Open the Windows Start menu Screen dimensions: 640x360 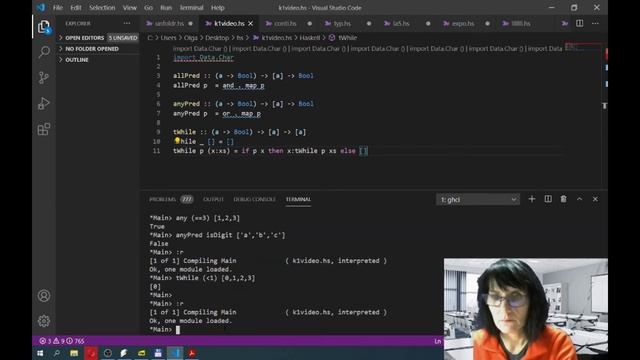coord(40,353)
